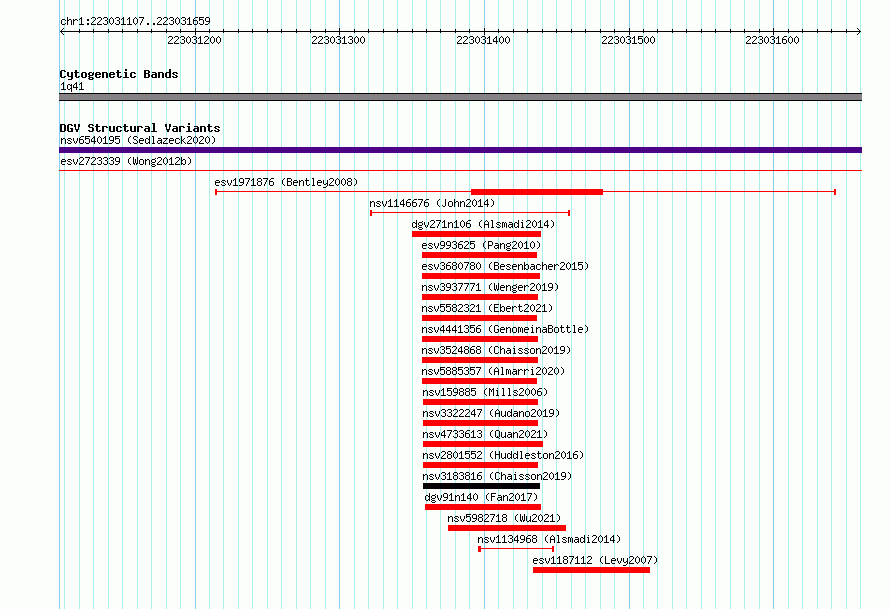Open nsv3524868 (Chaisson2019) variant label
This screenshot has width=890, height=609.
(x=496, y=350)
